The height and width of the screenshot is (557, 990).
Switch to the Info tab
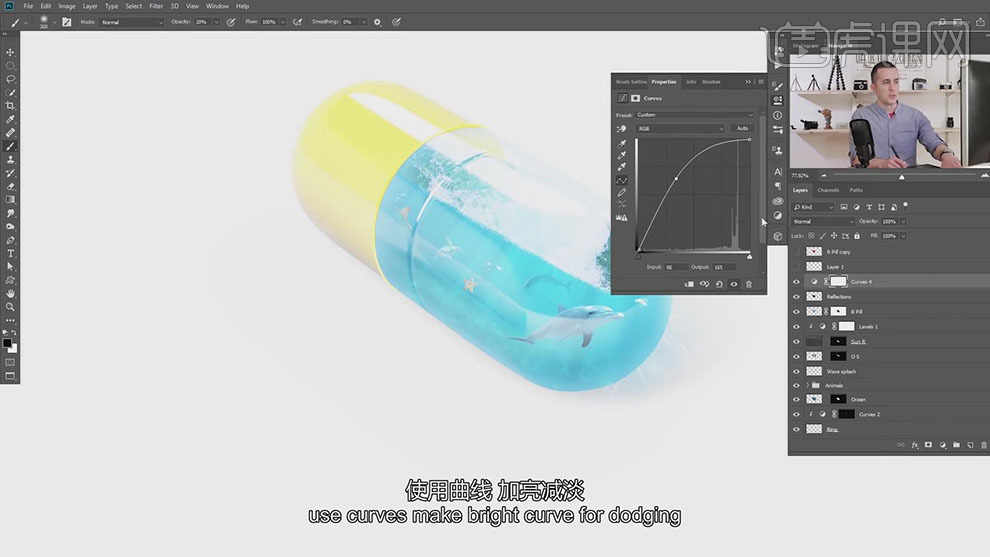pos(691,82)
